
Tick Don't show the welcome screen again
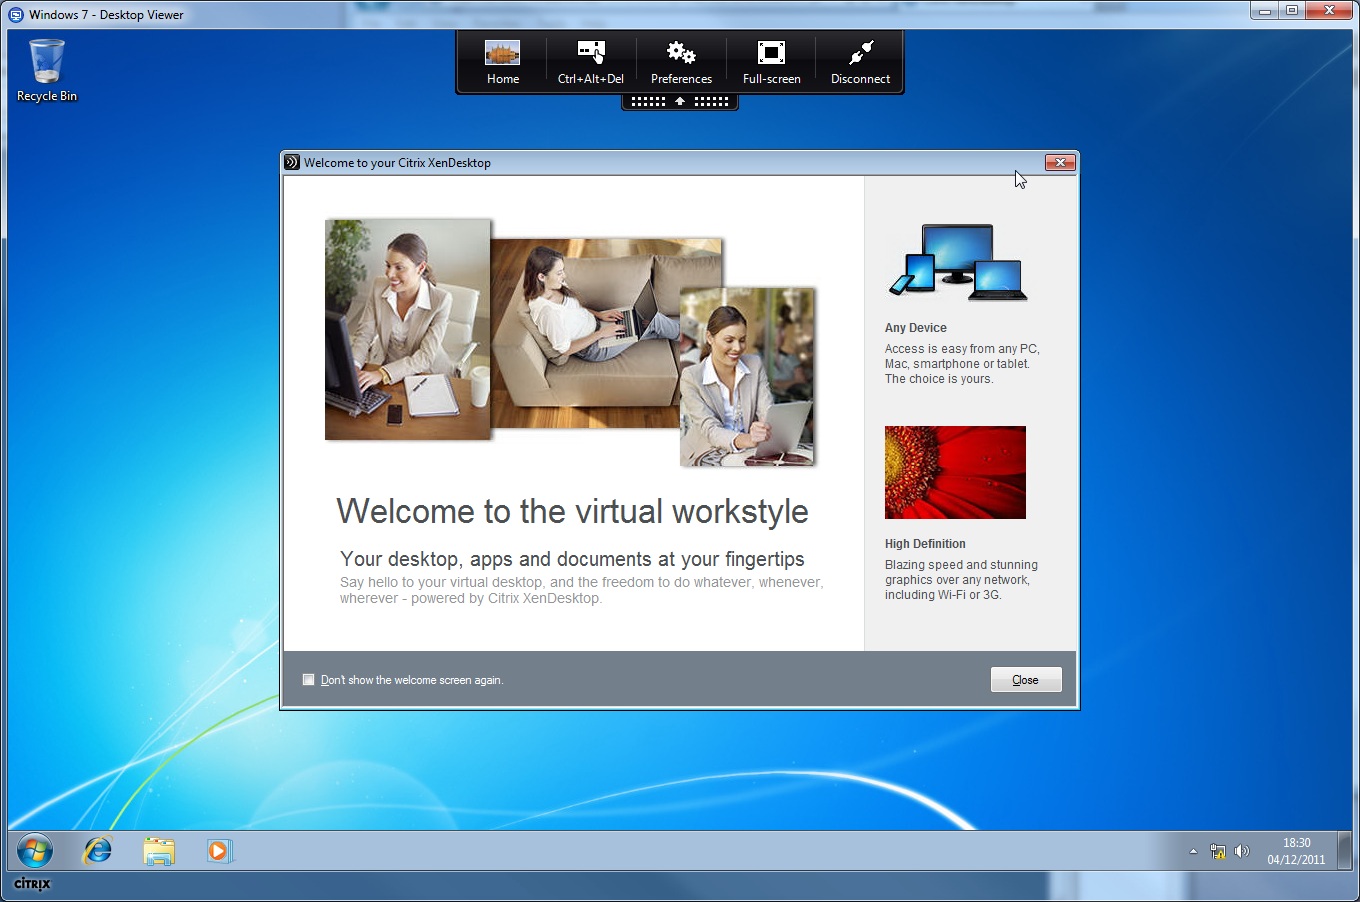coord(309,680)
